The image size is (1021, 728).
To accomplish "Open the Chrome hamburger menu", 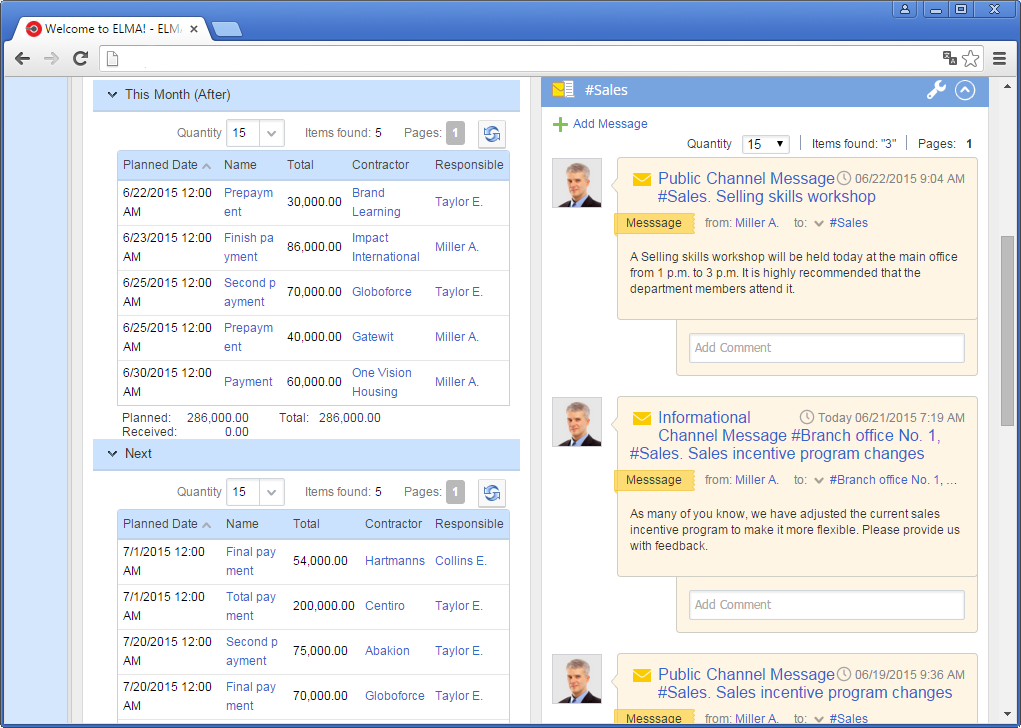I will tap(1000, 59).
